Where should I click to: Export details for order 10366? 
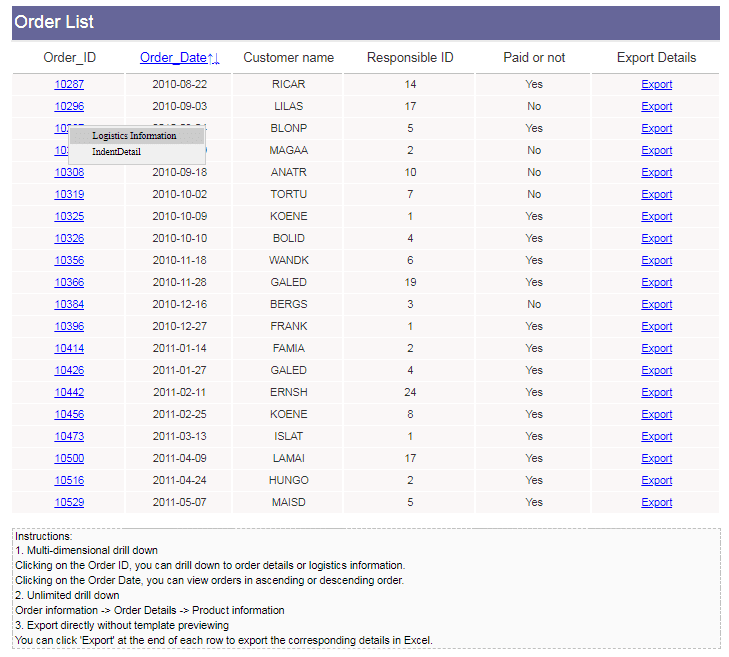coord(656,282)
